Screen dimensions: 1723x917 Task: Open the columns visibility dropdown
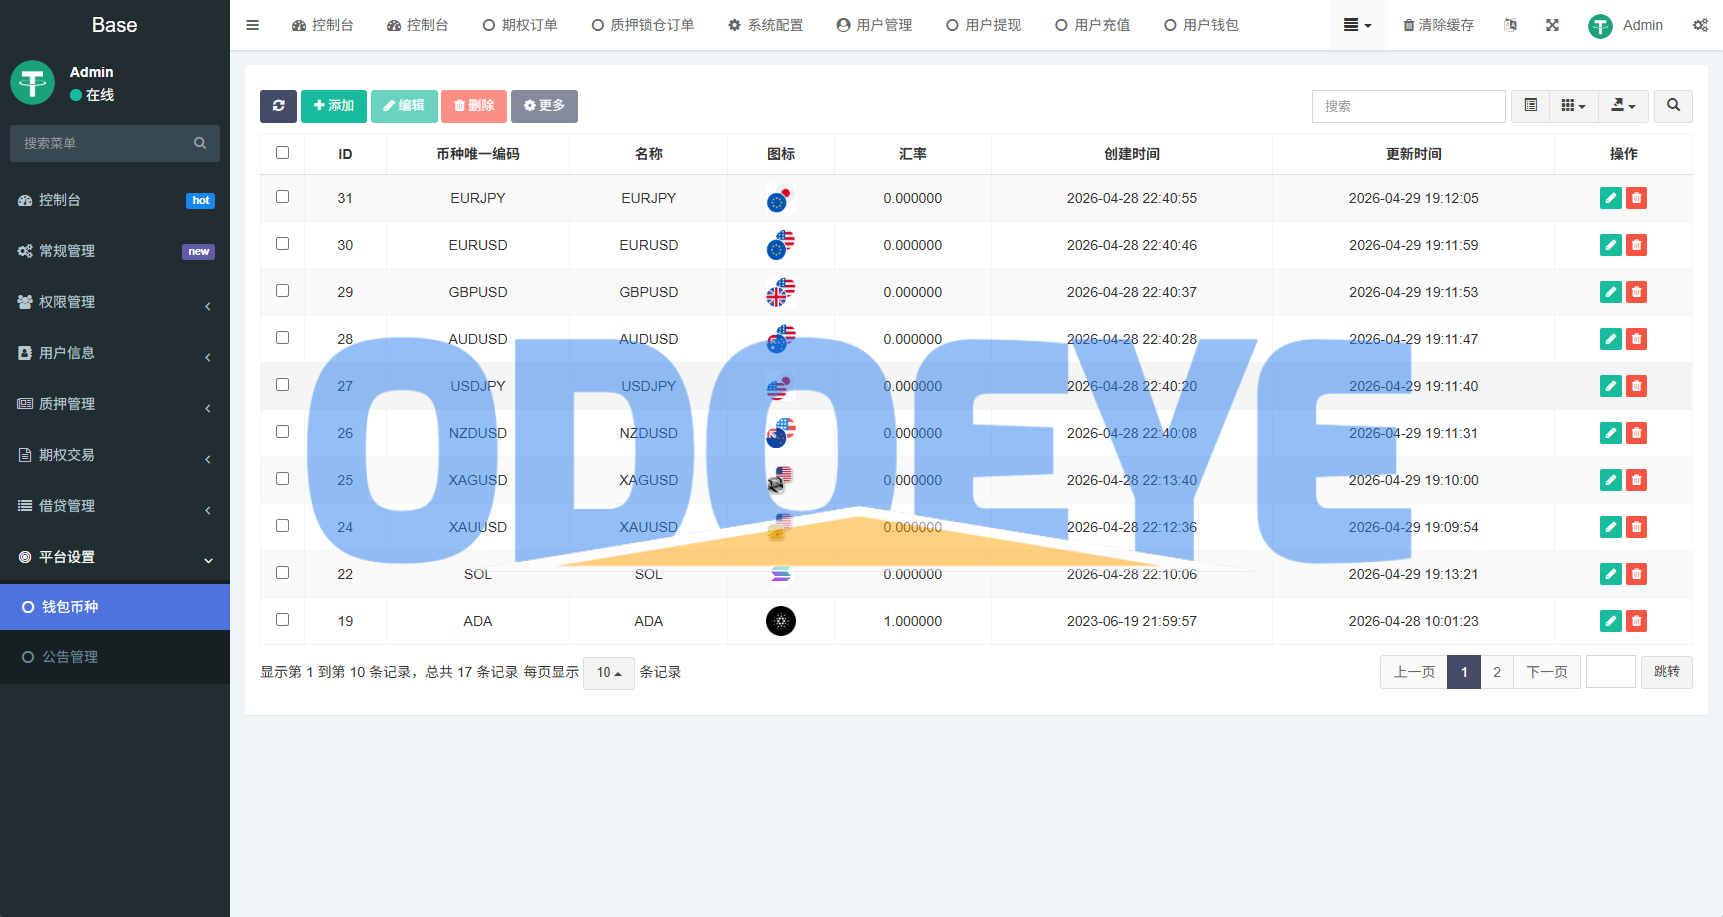tap(1573, 106)
